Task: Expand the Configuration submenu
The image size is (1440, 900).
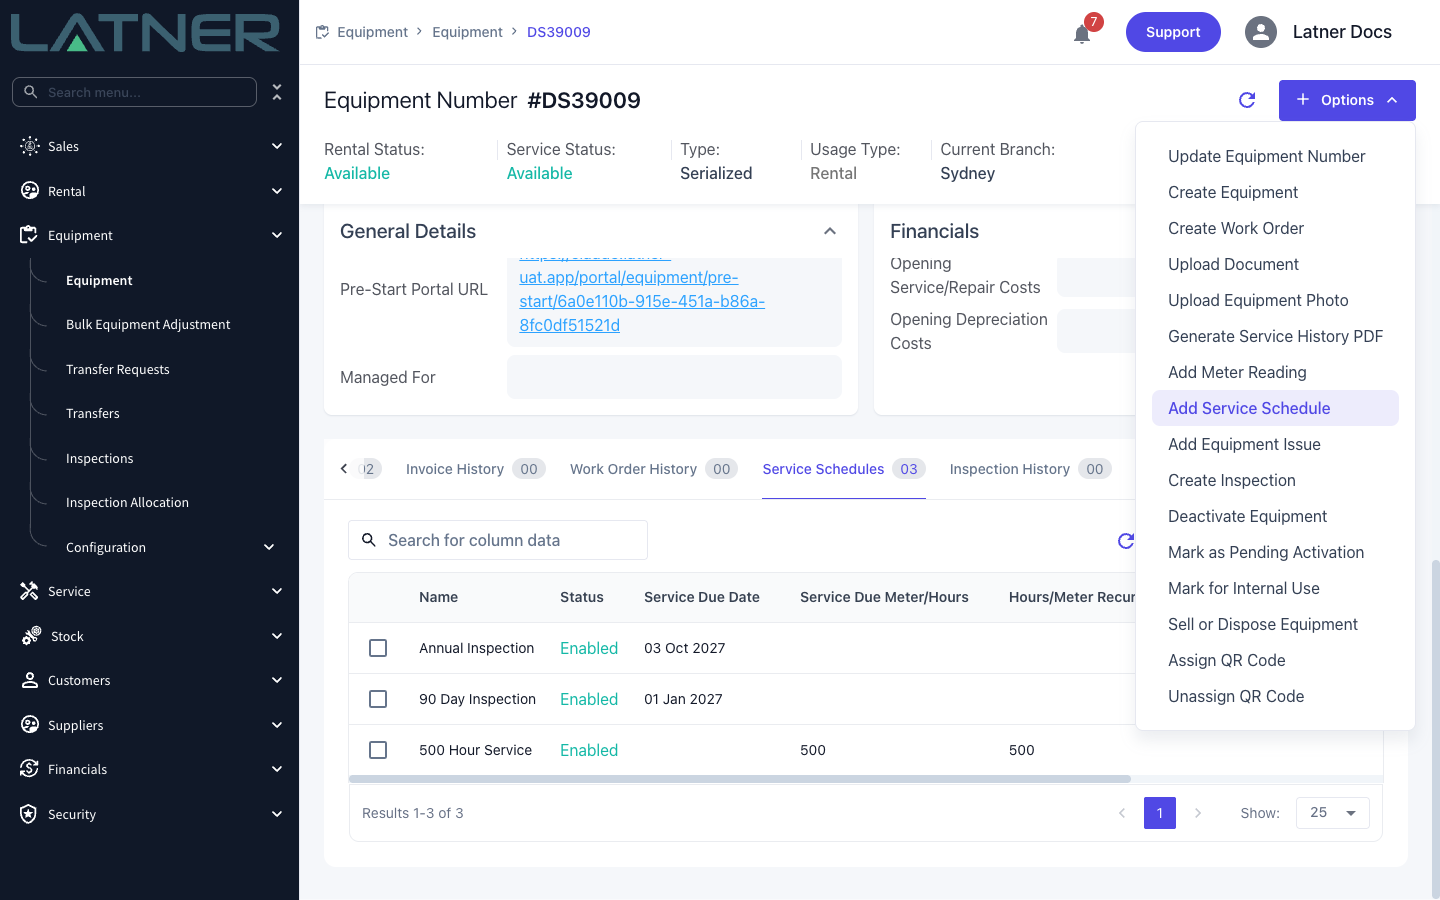Action: [269, 547]
